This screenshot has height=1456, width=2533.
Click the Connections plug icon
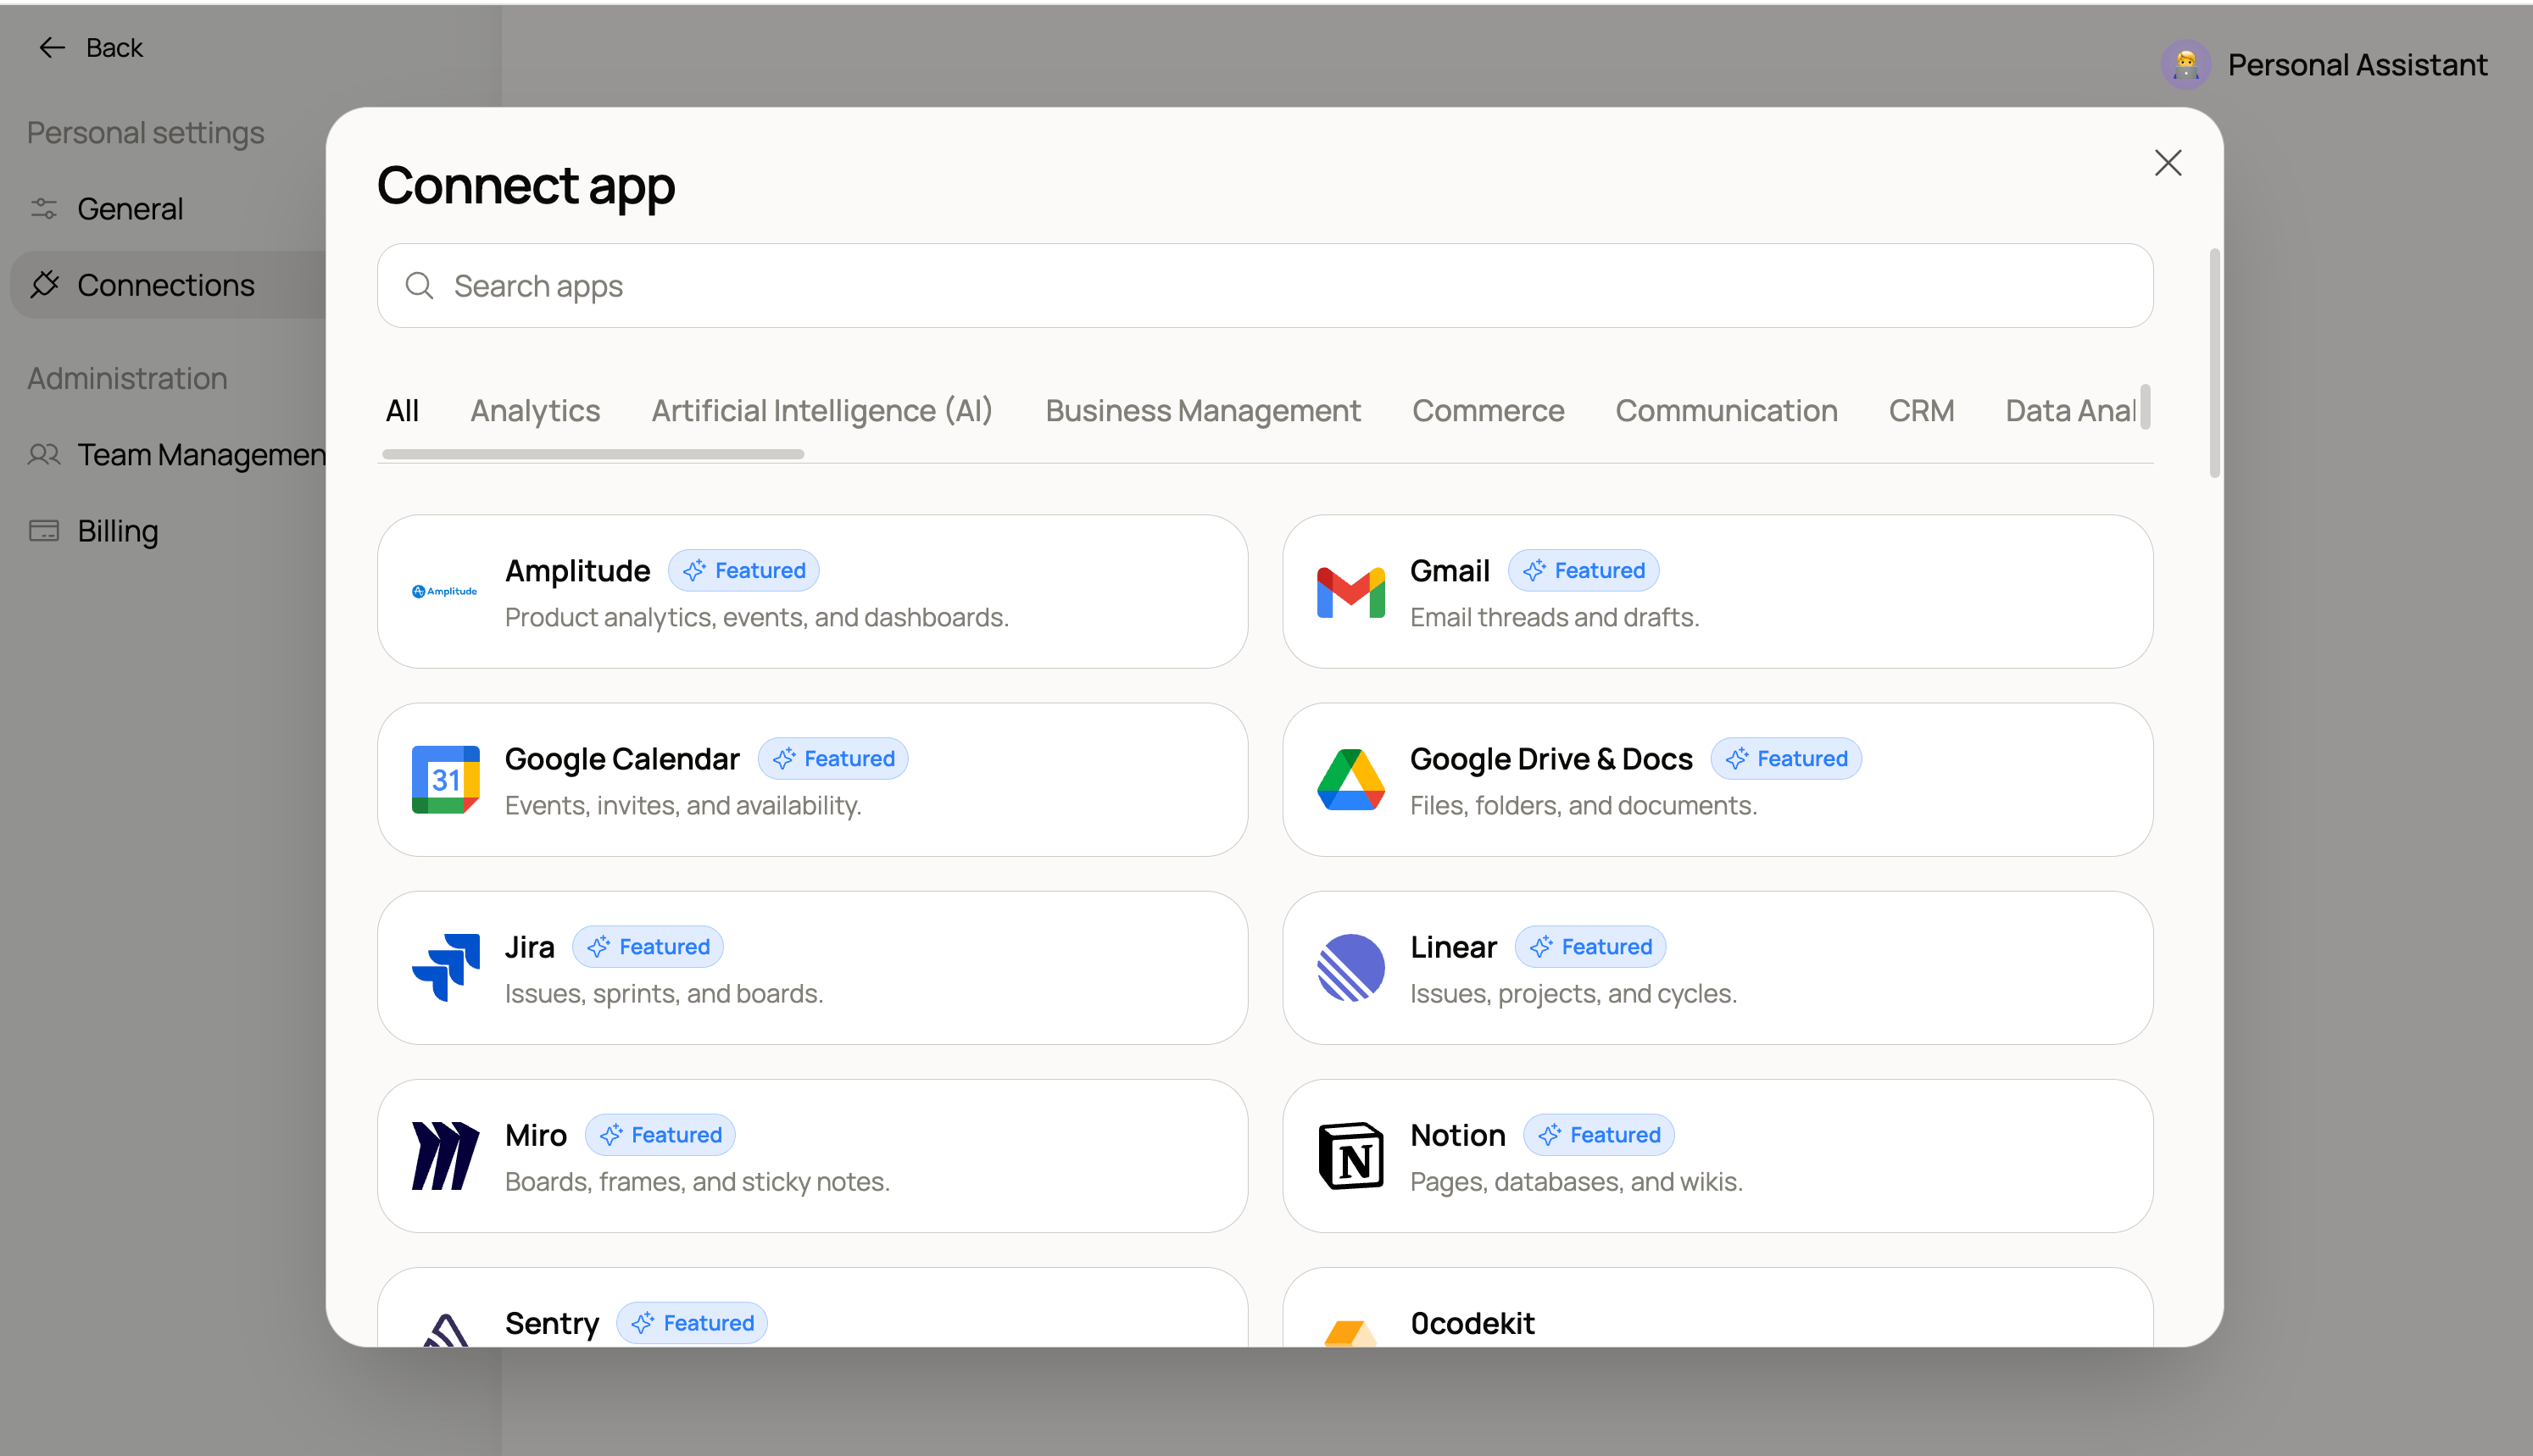pos(44,284)
